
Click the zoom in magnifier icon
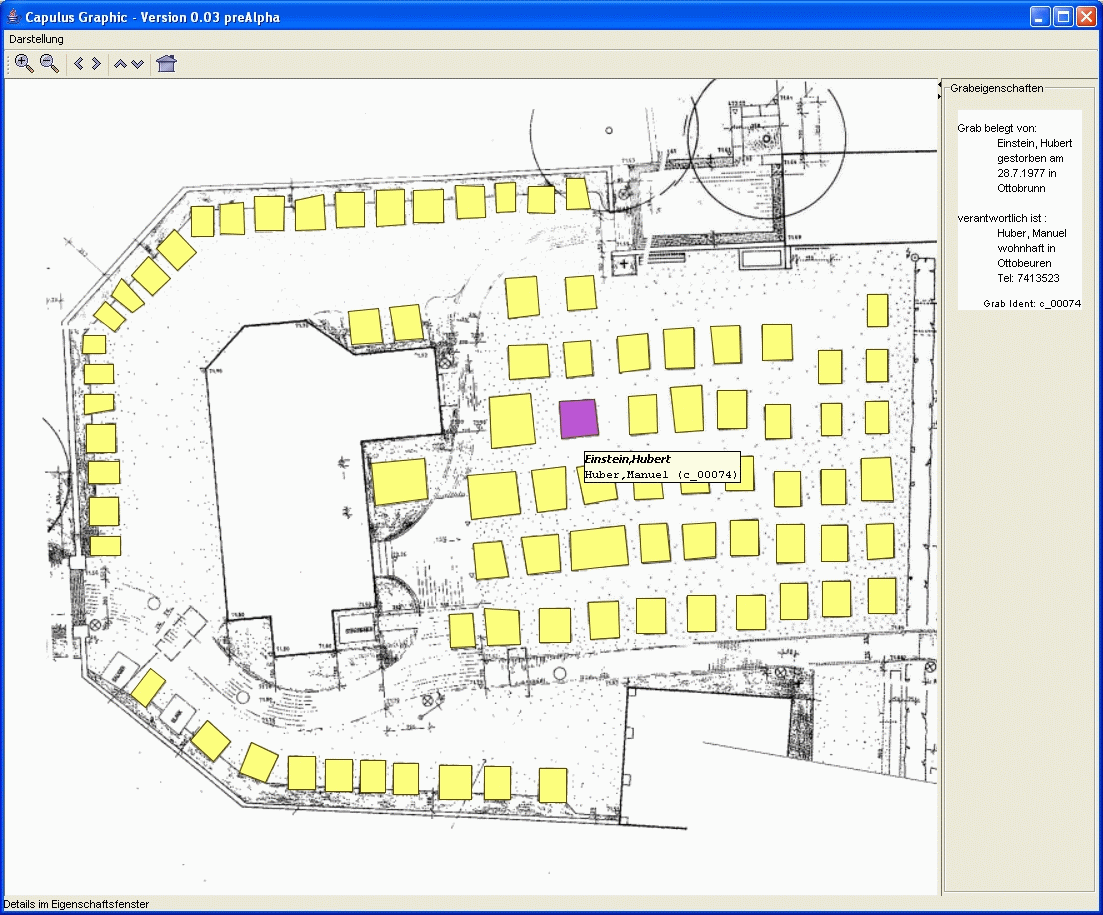coord(23,63)
